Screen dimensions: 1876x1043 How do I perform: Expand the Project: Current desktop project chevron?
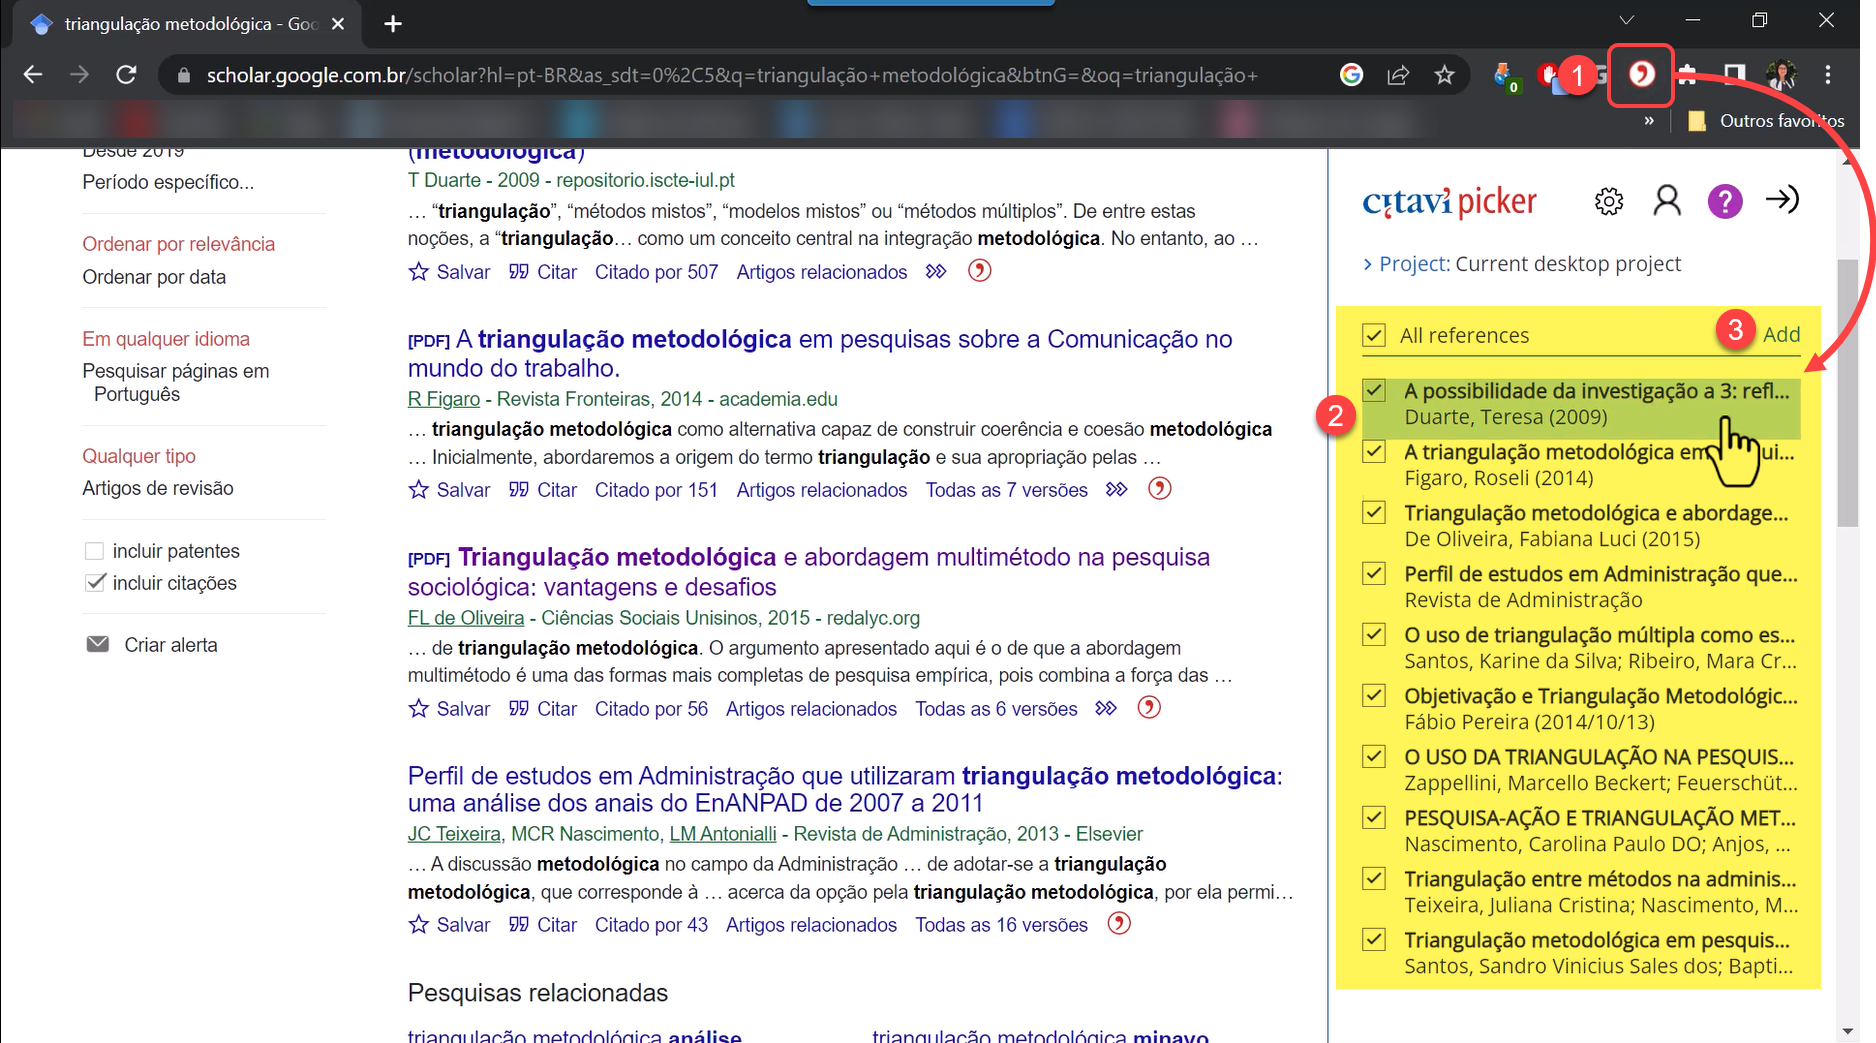(x=1367, y=264)
